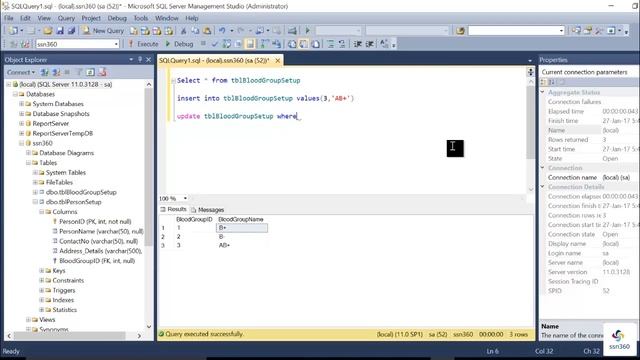Open the File menu

coord(9,18)
